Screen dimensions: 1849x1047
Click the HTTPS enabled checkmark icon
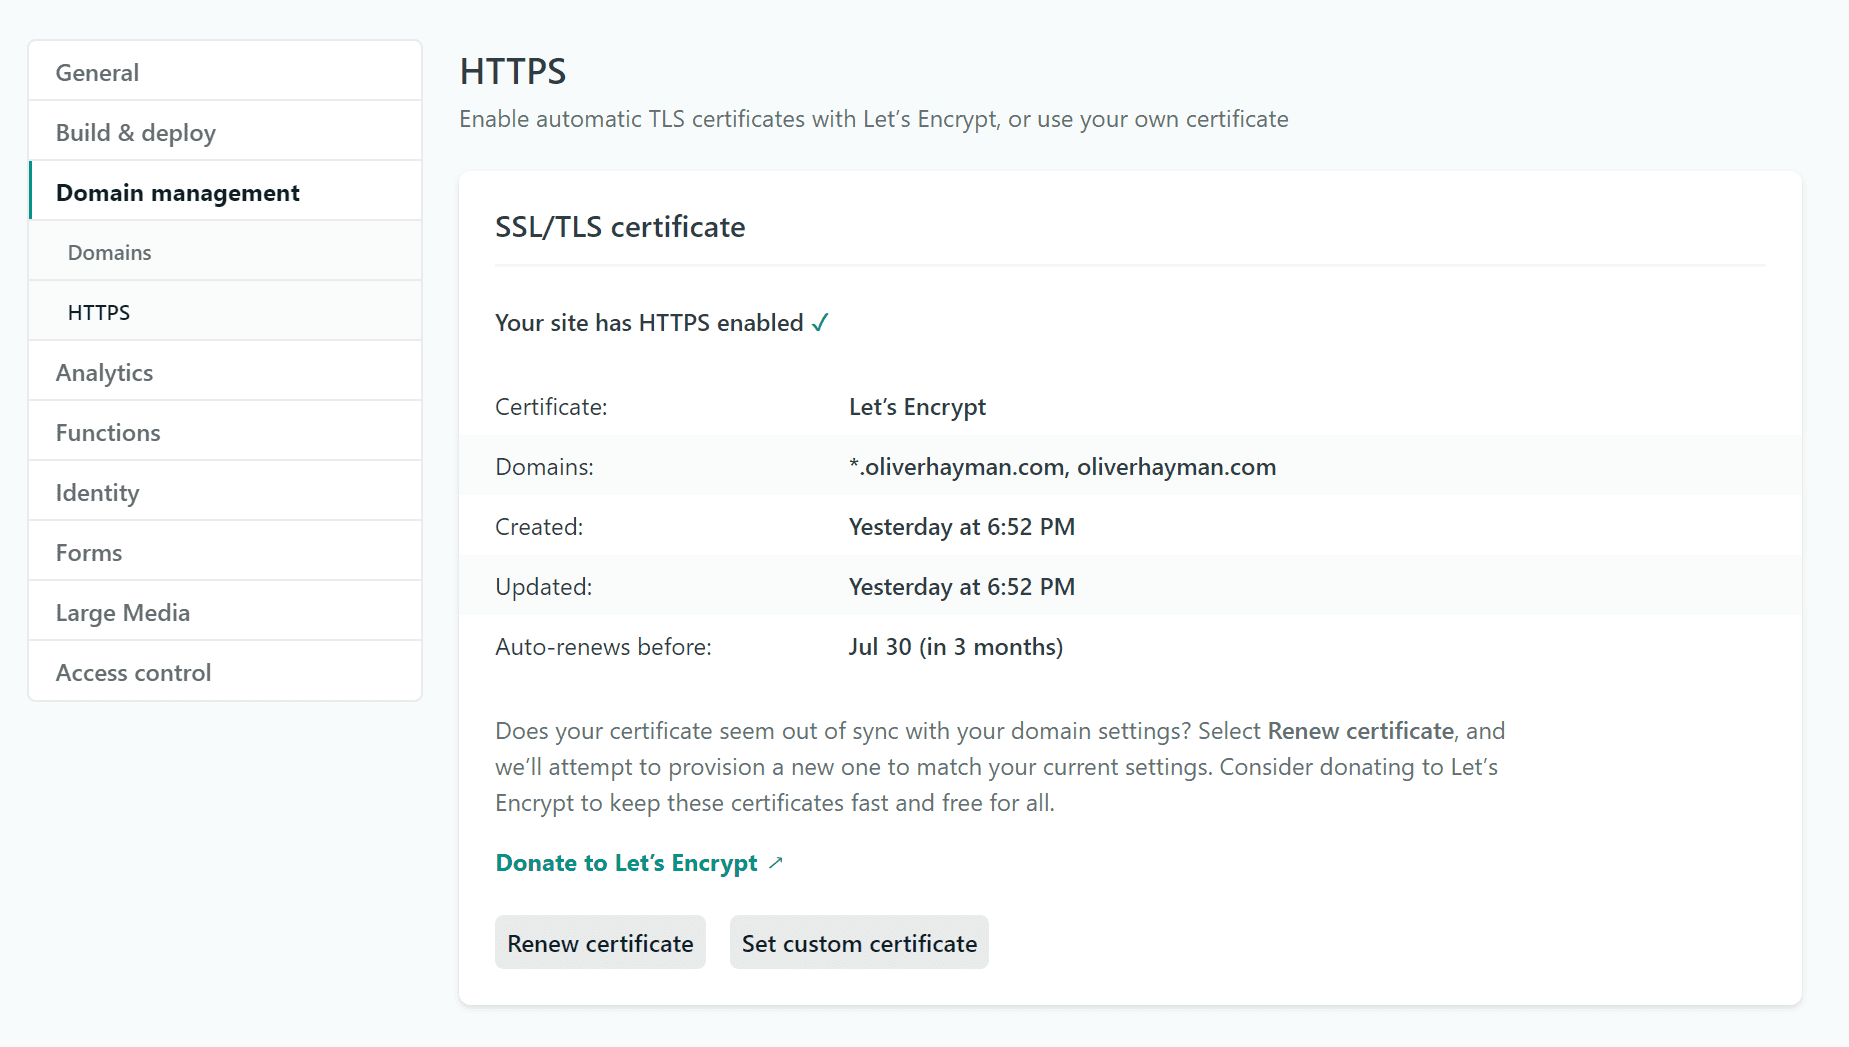pyautogui.click(x=821, y=323)
